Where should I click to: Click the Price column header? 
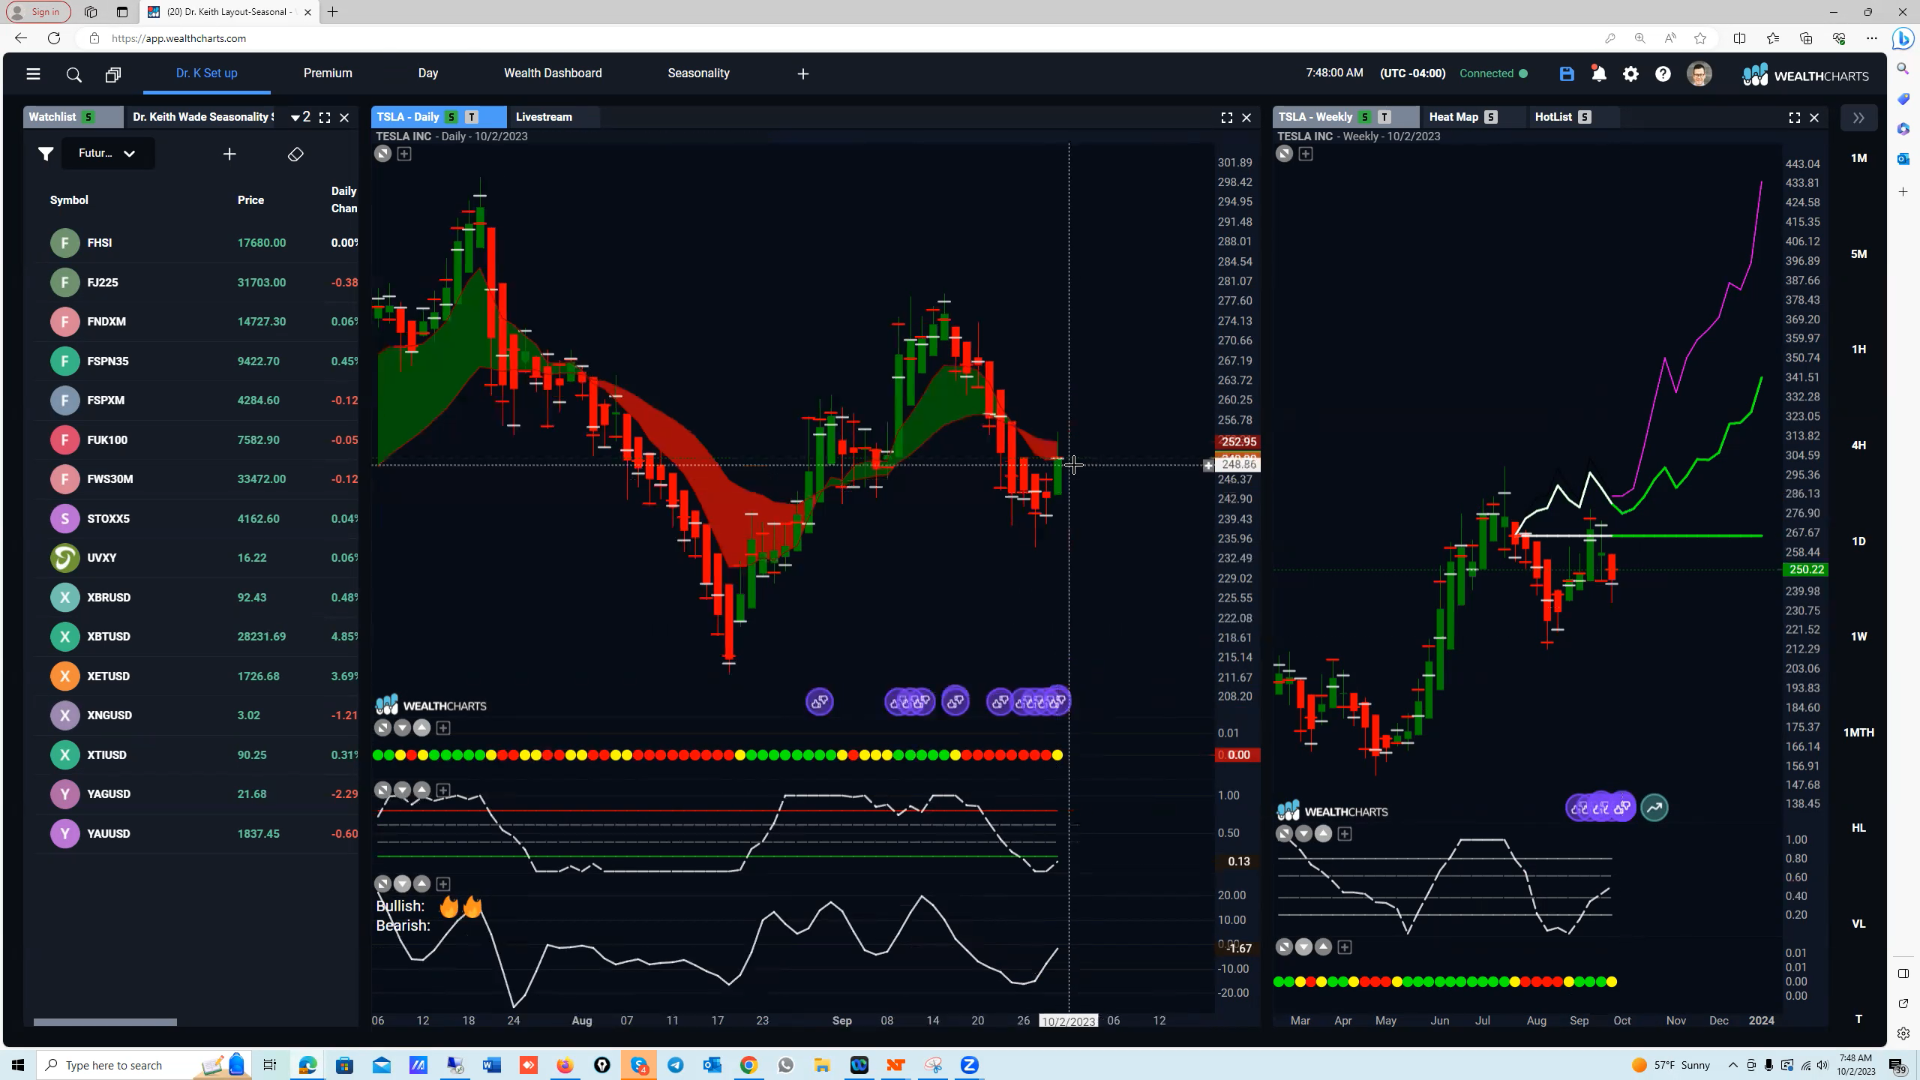pos(251,200)
